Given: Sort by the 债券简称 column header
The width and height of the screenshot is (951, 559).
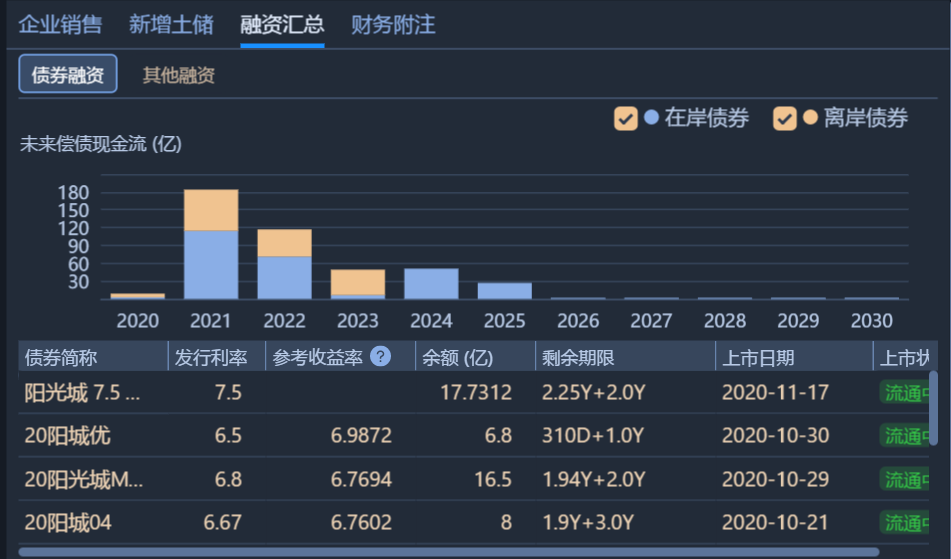Looking at the screenshot, I should pos(93,357).
